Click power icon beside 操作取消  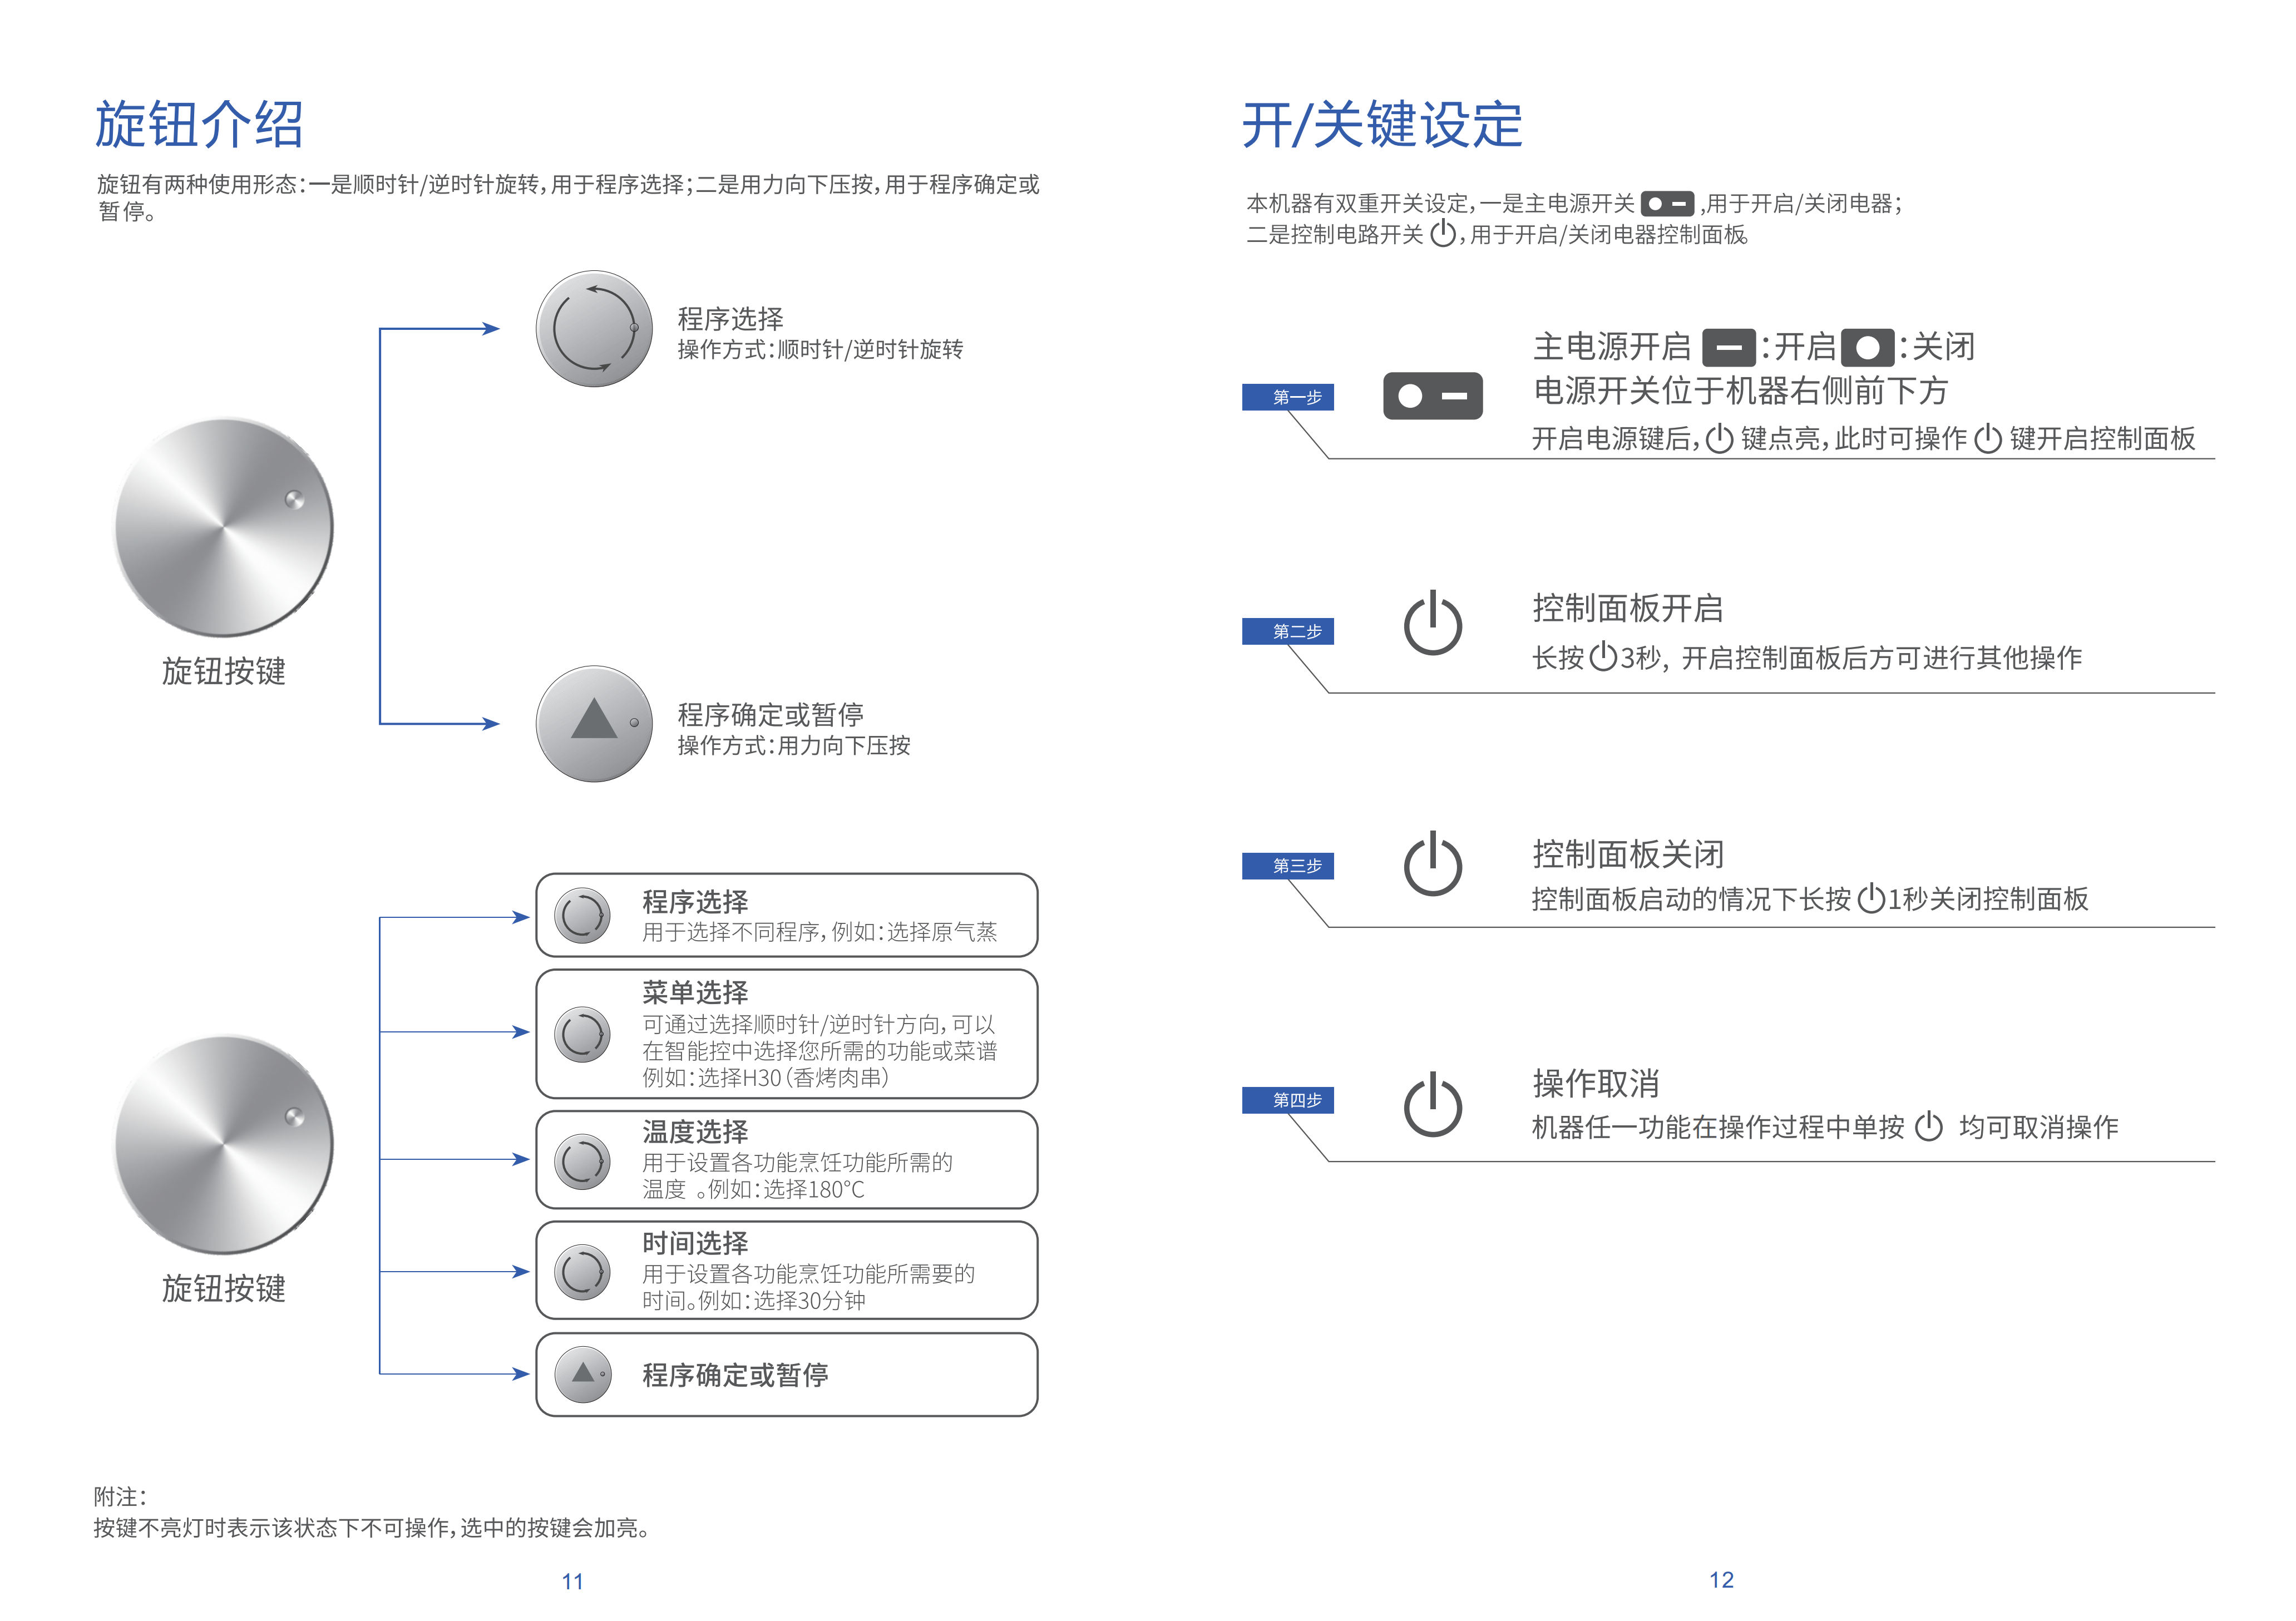point(1432,1105)
